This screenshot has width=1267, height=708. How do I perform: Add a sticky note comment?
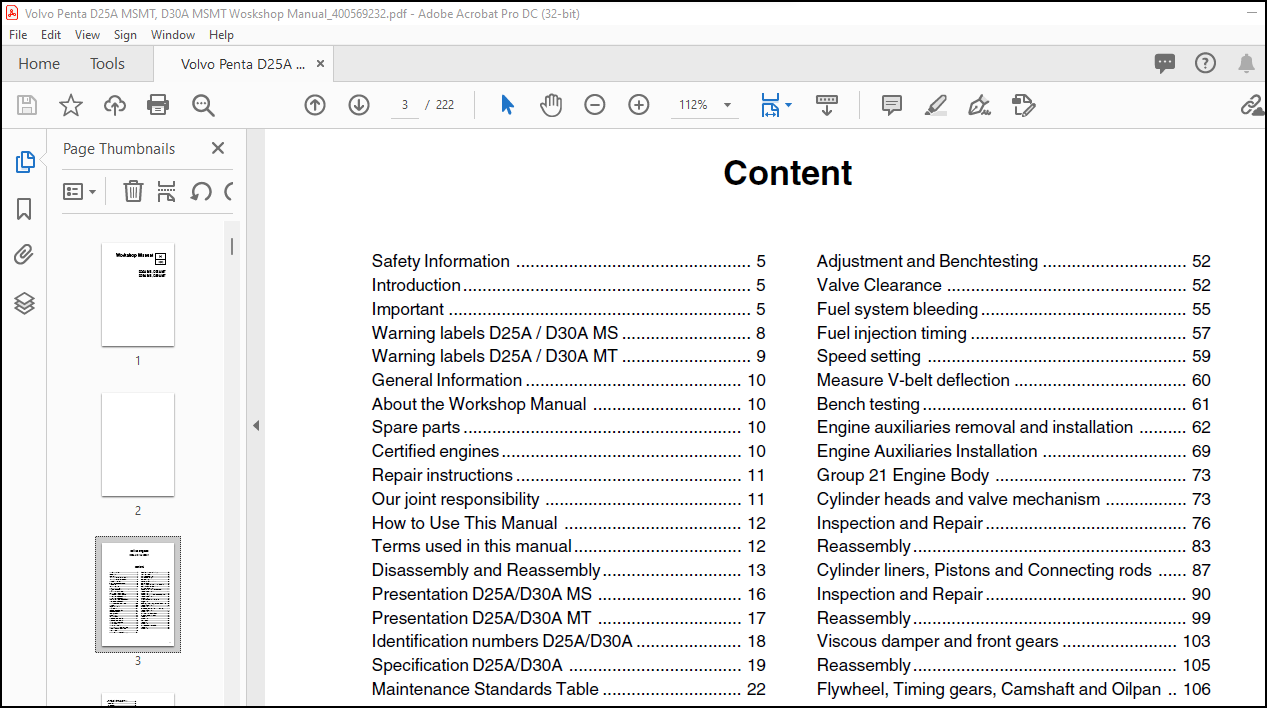pyautogui.click(x=892, y=105)
